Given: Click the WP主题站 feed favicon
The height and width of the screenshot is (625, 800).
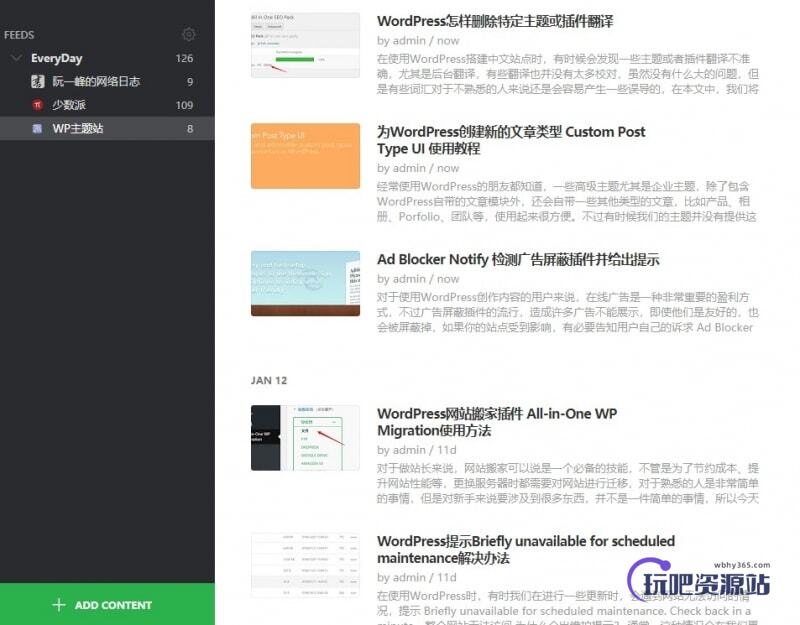Looking at the screenshot, I should tap(37, 129).
